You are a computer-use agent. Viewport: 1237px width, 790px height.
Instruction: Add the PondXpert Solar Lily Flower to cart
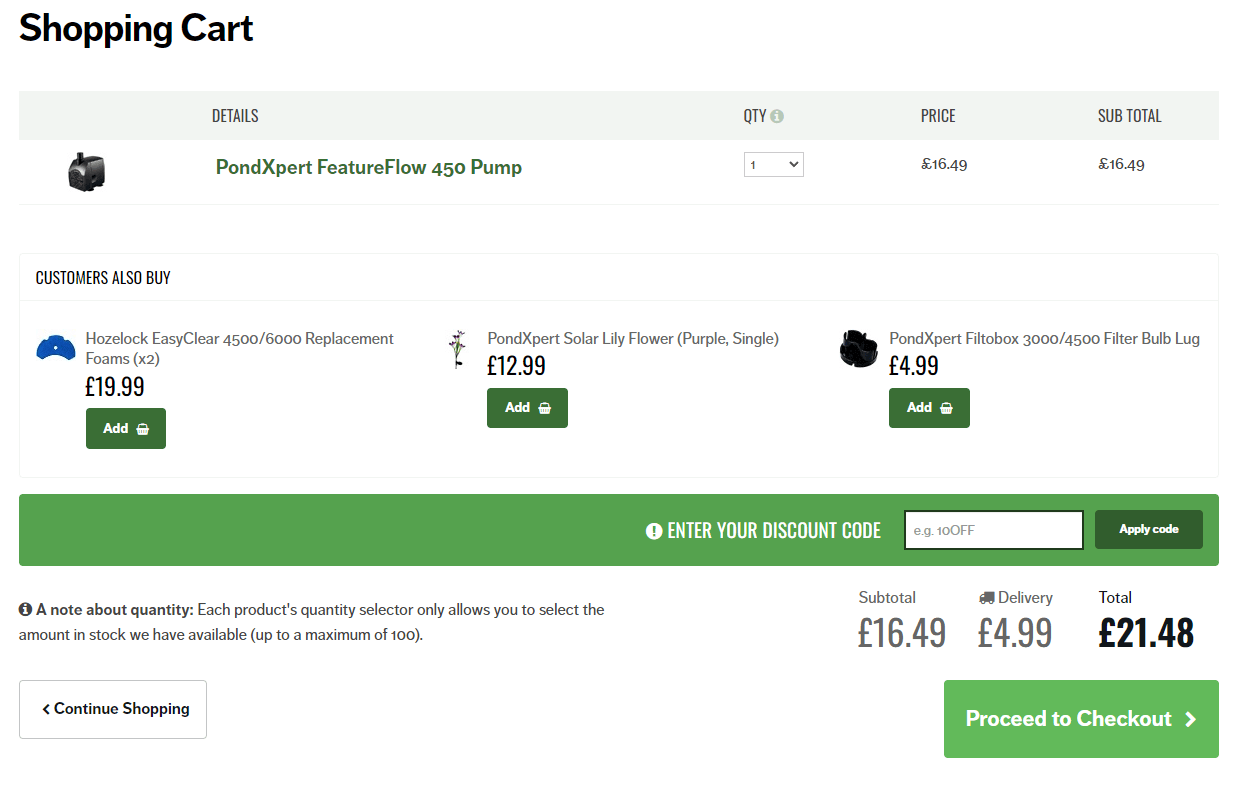527,407
